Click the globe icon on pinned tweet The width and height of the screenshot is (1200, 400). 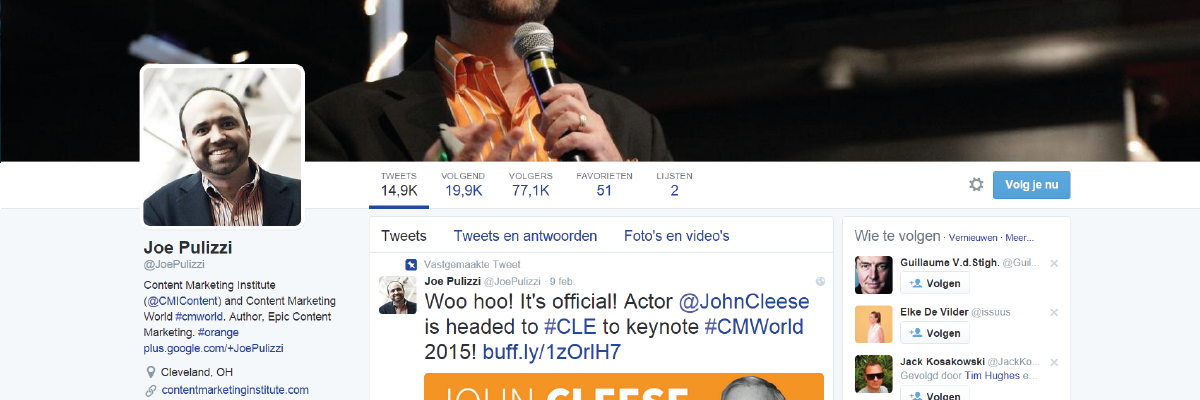pyautogui.click(x=819, y=281)
